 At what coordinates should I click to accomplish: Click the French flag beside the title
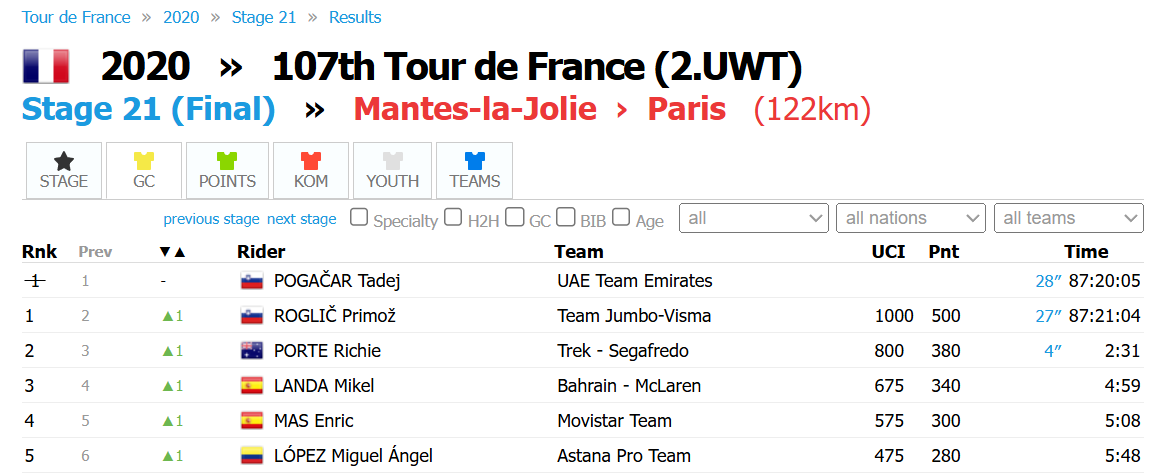click(x=46, y=67)
